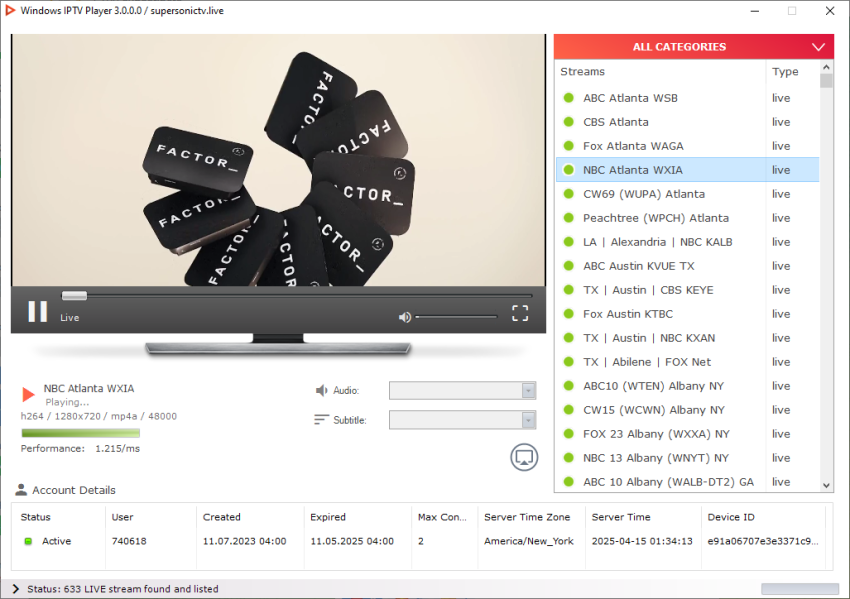Select the TX | Austin | CBS KEYE stream
This screenshot has width=850, height=599.
click(687, 290)
